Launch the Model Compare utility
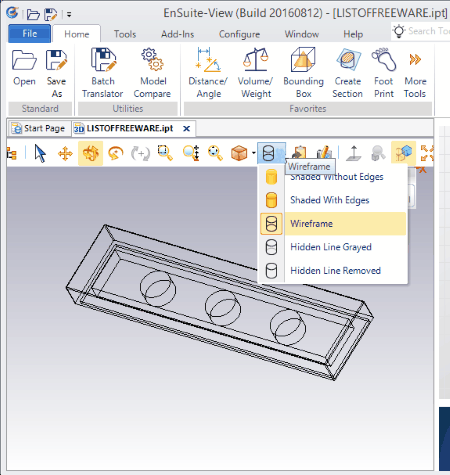This screenshot has height=475, width=450. (152, 73)
